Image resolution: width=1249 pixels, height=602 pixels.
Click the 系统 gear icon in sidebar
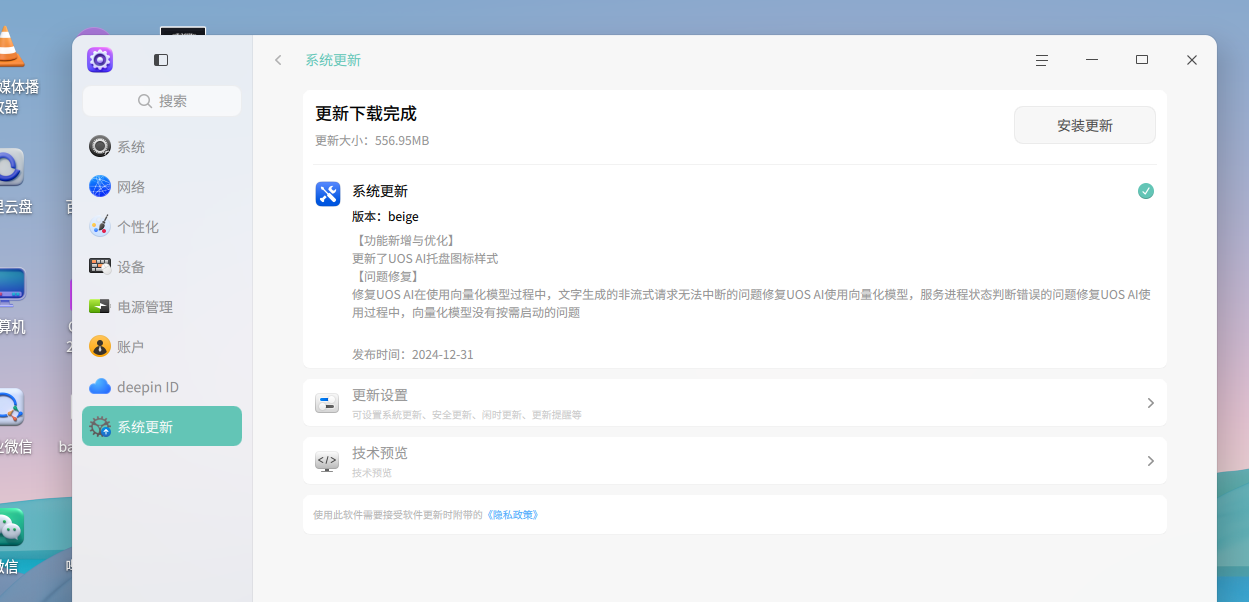[x=100, y=147]
